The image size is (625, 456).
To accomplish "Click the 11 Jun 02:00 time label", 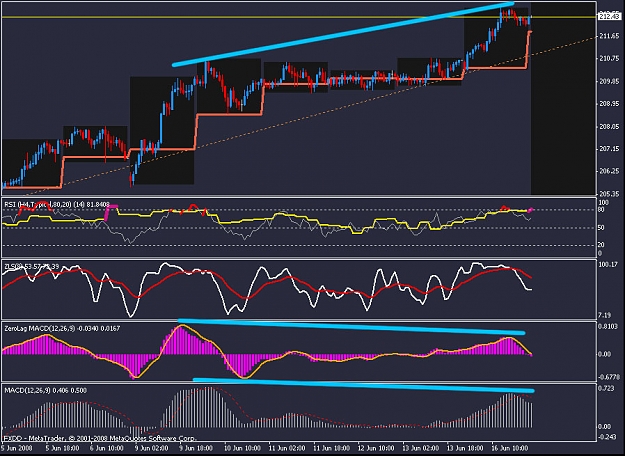I will (287, 448).
